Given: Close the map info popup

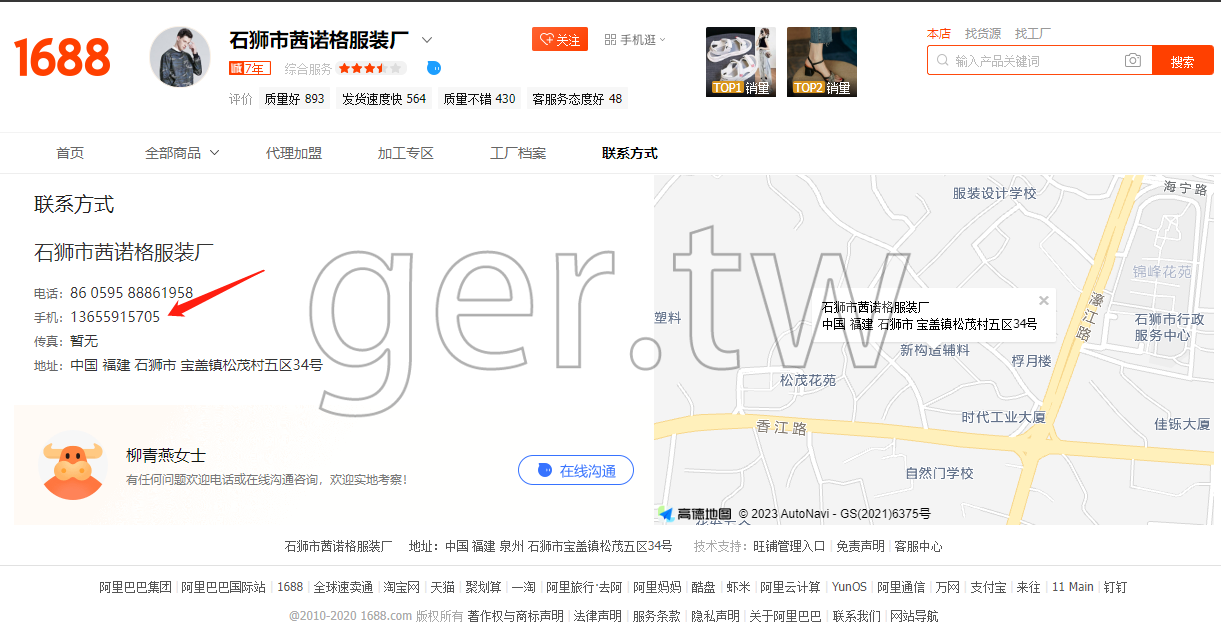Looking at the screenshot, I should (x=1044, y=300).
